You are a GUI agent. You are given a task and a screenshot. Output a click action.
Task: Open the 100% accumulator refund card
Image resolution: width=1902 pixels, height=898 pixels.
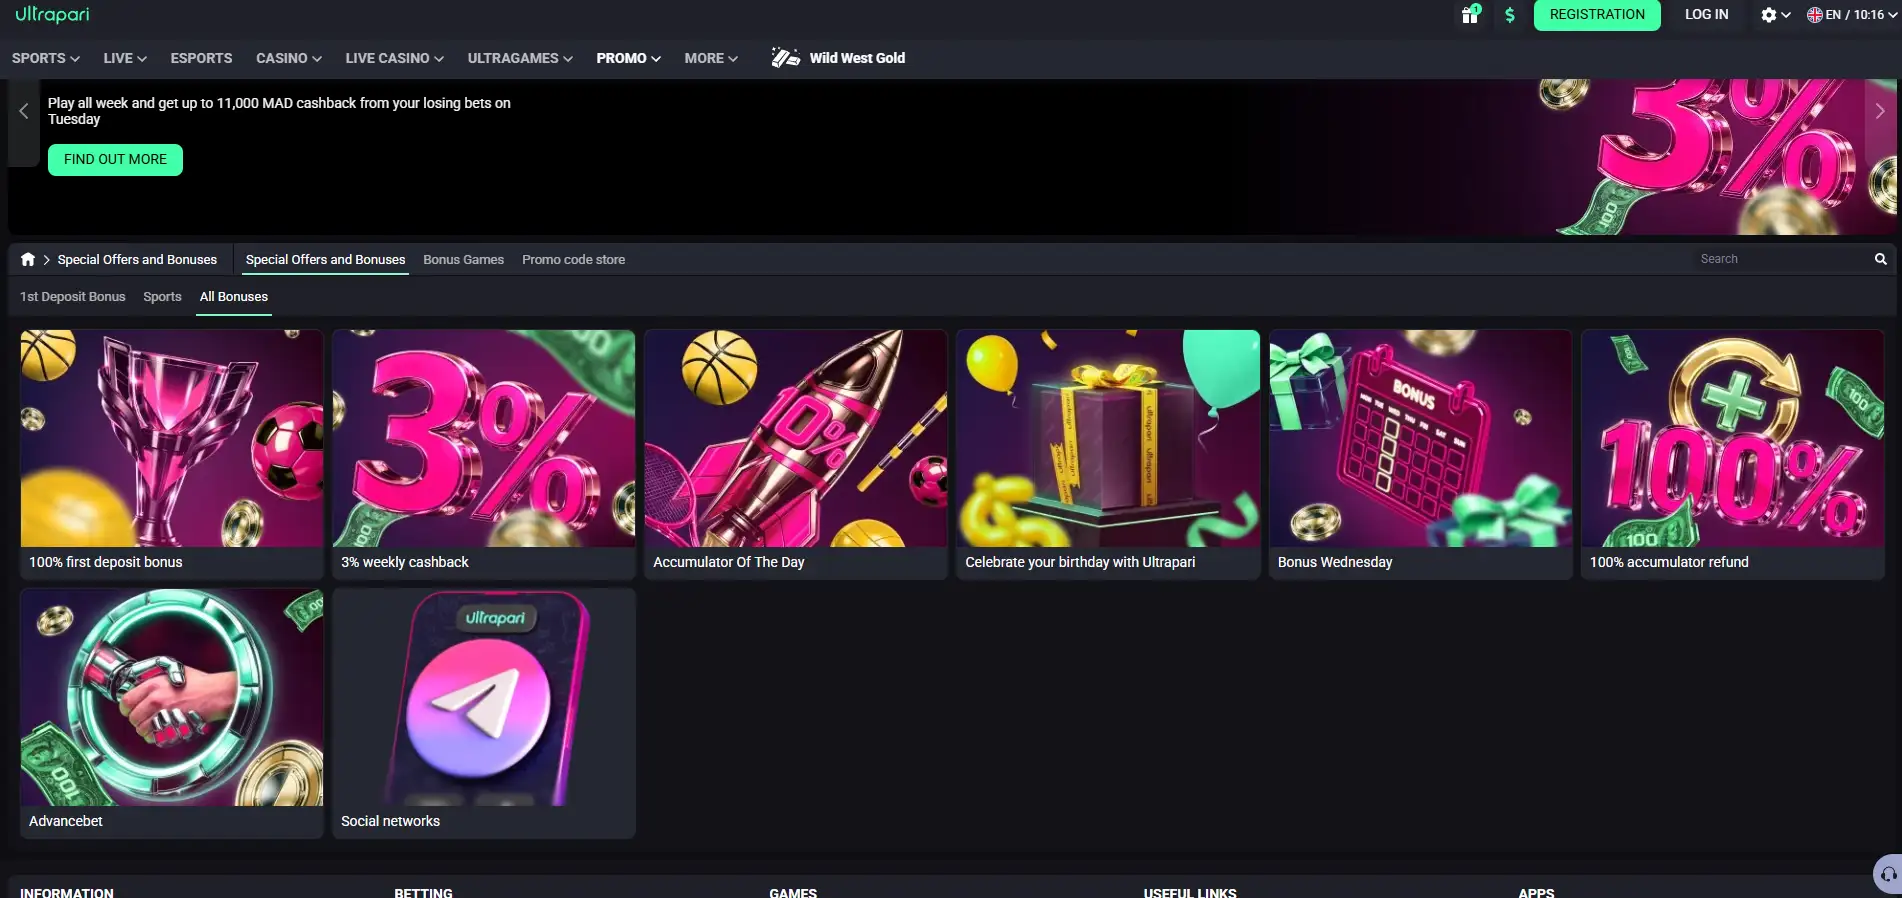[1733, 454]
